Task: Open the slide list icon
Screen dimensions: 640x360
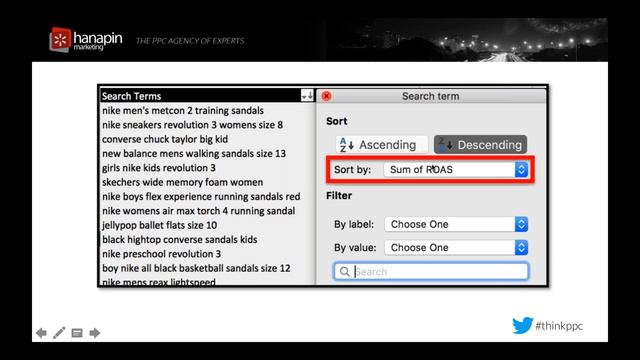Action: click(77, 333)
